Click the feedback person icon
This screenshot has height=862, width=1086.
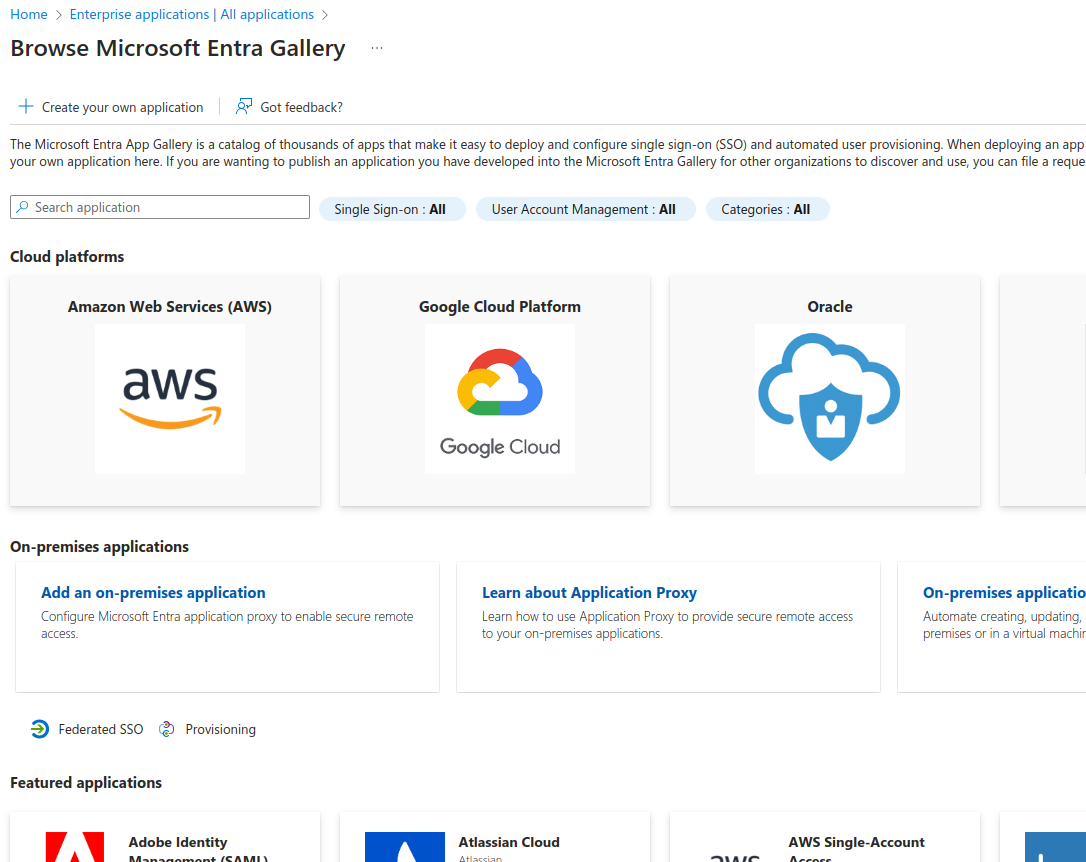pyautogui.click(x=244, y=107)
